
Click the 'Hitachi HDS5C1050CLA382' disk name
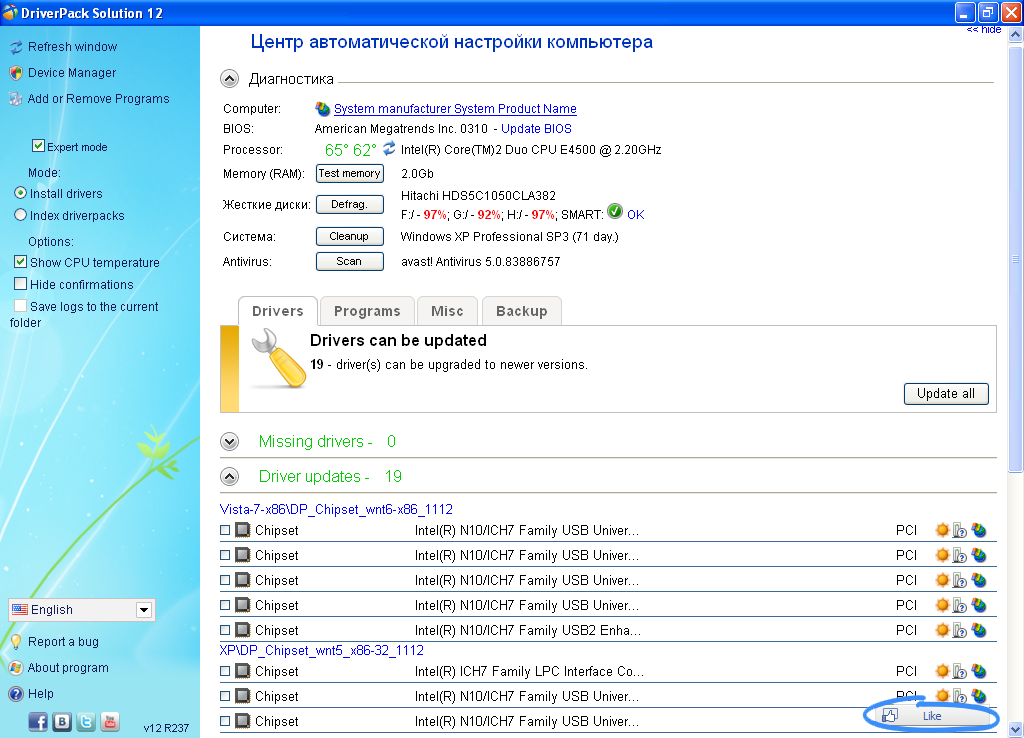point(478,195)
